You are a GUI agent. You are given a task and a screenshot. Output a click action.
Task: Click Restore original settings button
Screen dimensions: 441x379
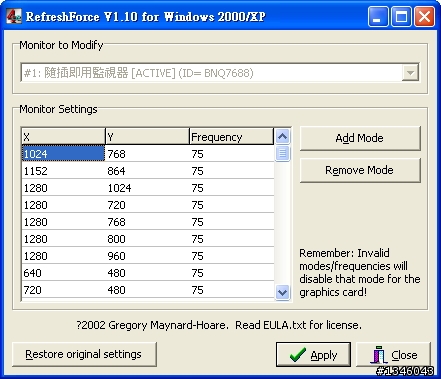(x=84, y=354)
